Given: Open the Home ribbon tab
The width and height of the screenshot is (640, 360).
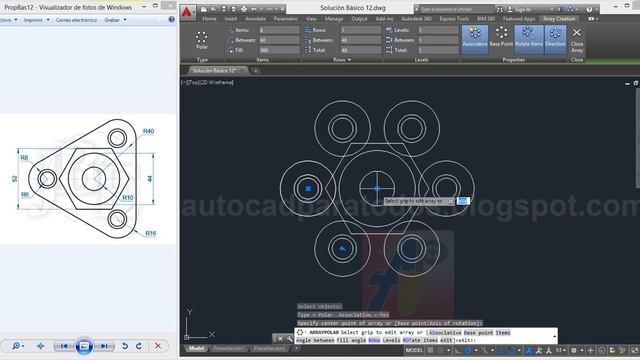Looking at the screenshot, I should pos(209,19).
